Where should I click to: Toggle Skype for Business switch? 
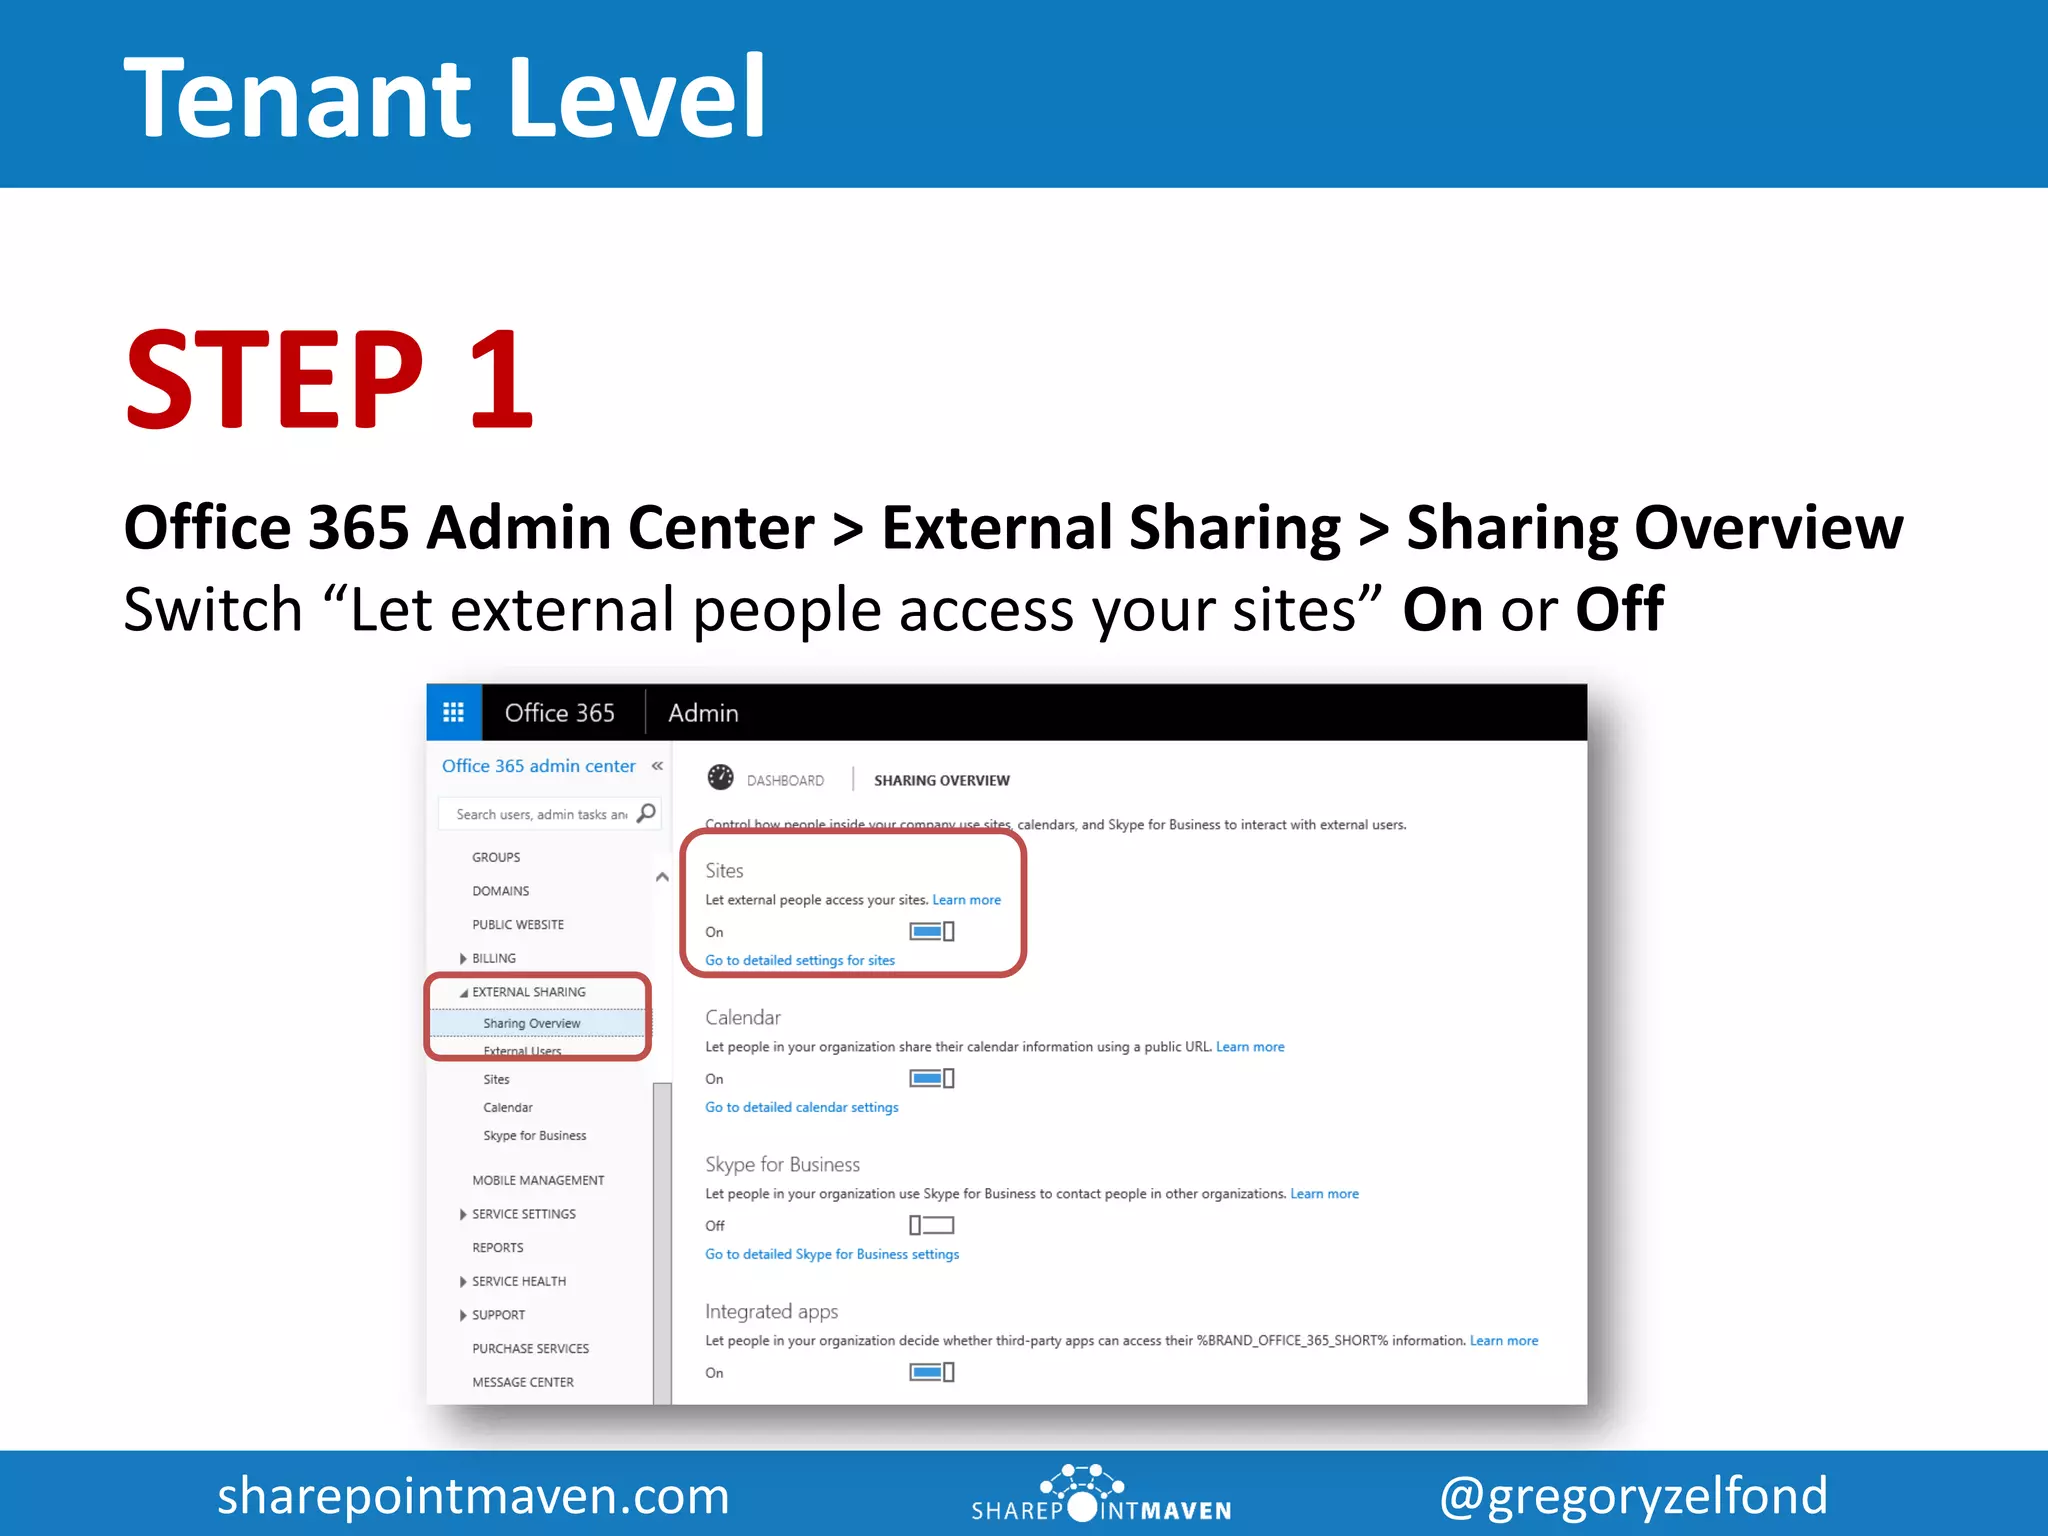(x=932, y=1225)
